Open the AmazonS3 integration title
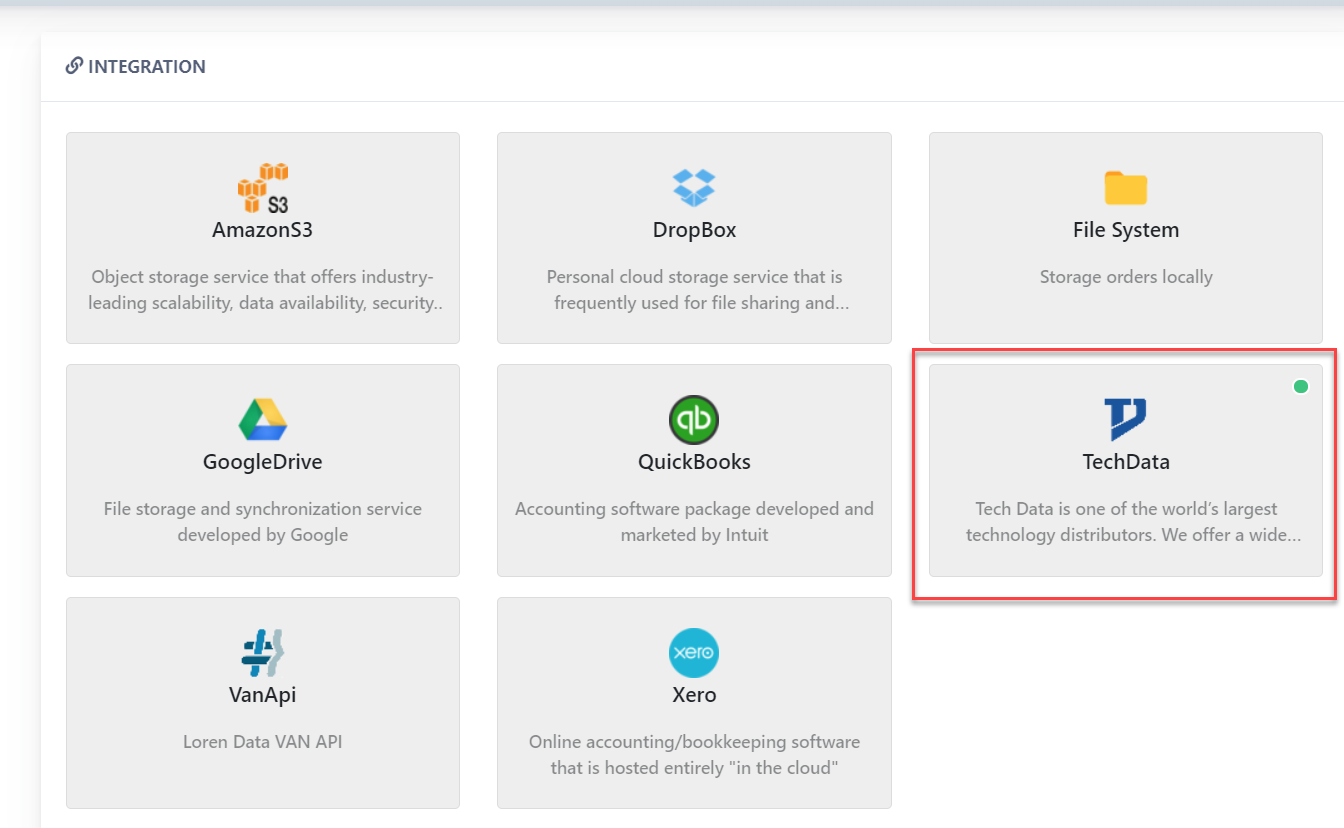This screenshot has width=1344, height=828. point(263,230)
